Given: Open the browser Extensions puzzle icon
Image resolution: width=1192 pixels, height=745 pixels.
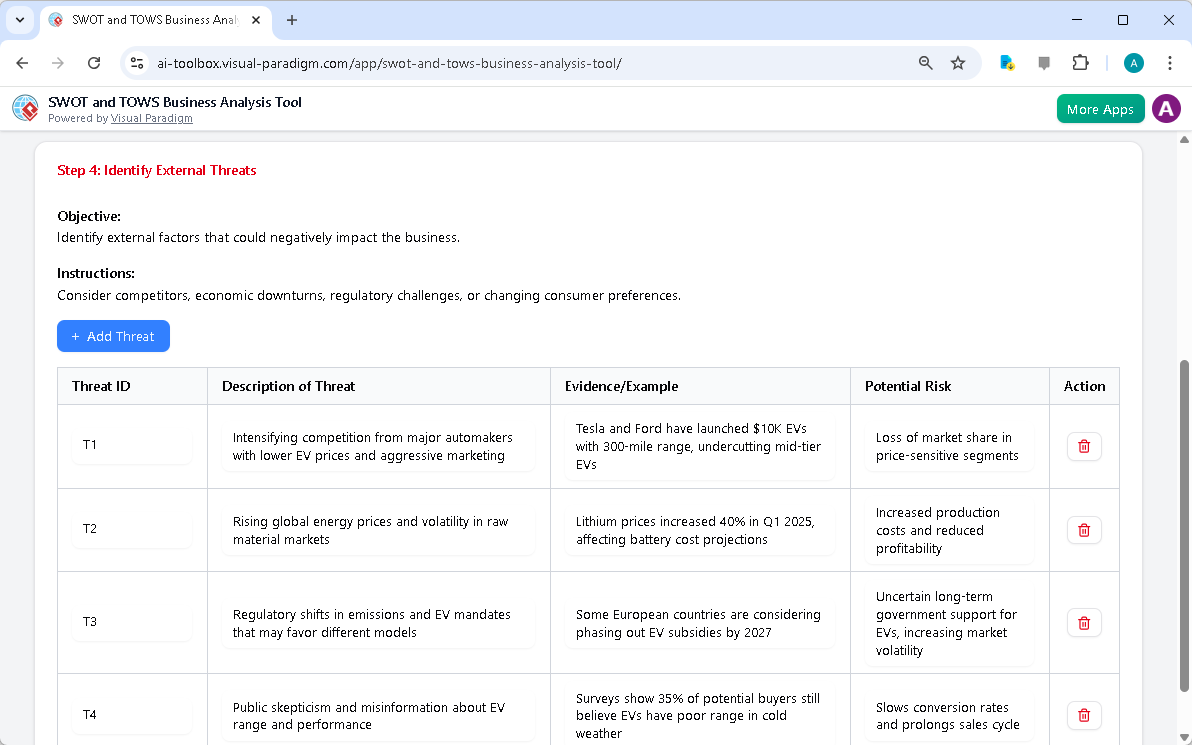Looking at the screenshot, I should coord(1080,62).
